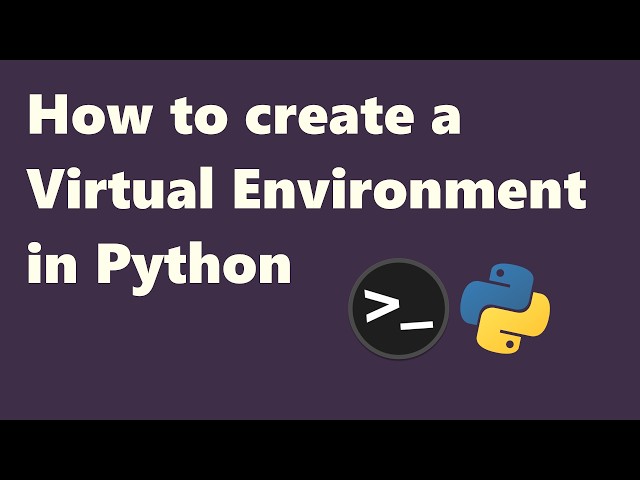Click the Python logo
This screenshot has width=640, height=480.
click(x=505, y=309)
